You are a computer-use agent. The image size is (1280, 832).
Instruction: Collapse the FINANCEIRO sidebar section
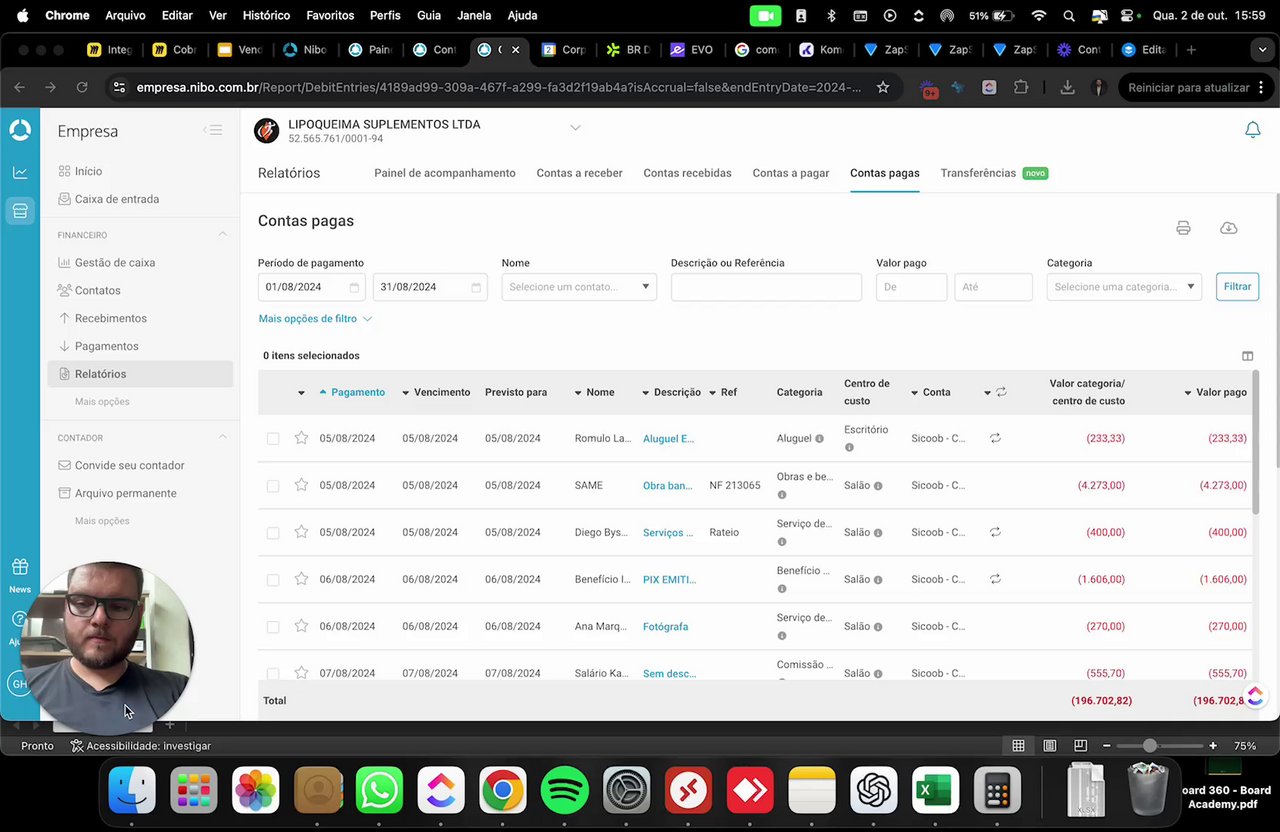pyautogui.click(x=223, y=235)
